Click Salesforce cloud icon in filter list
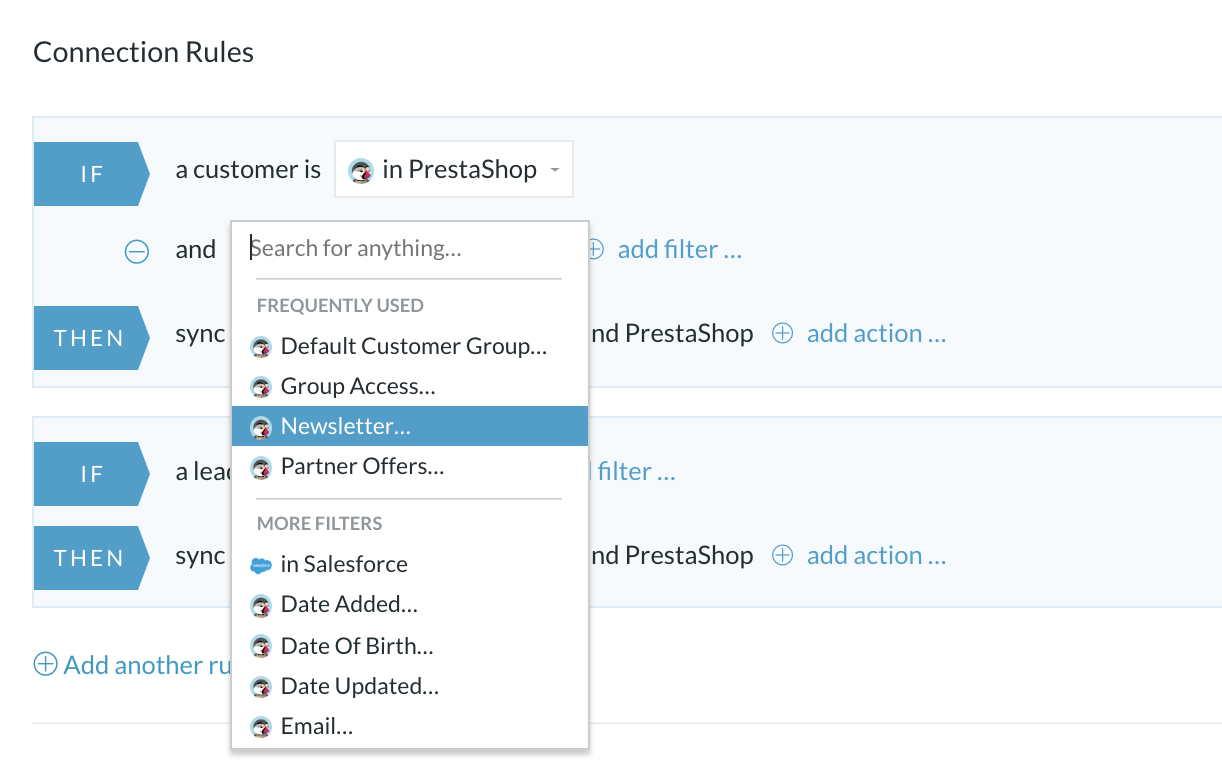This screenshot has height=762, width=1222. coord(261,565)
